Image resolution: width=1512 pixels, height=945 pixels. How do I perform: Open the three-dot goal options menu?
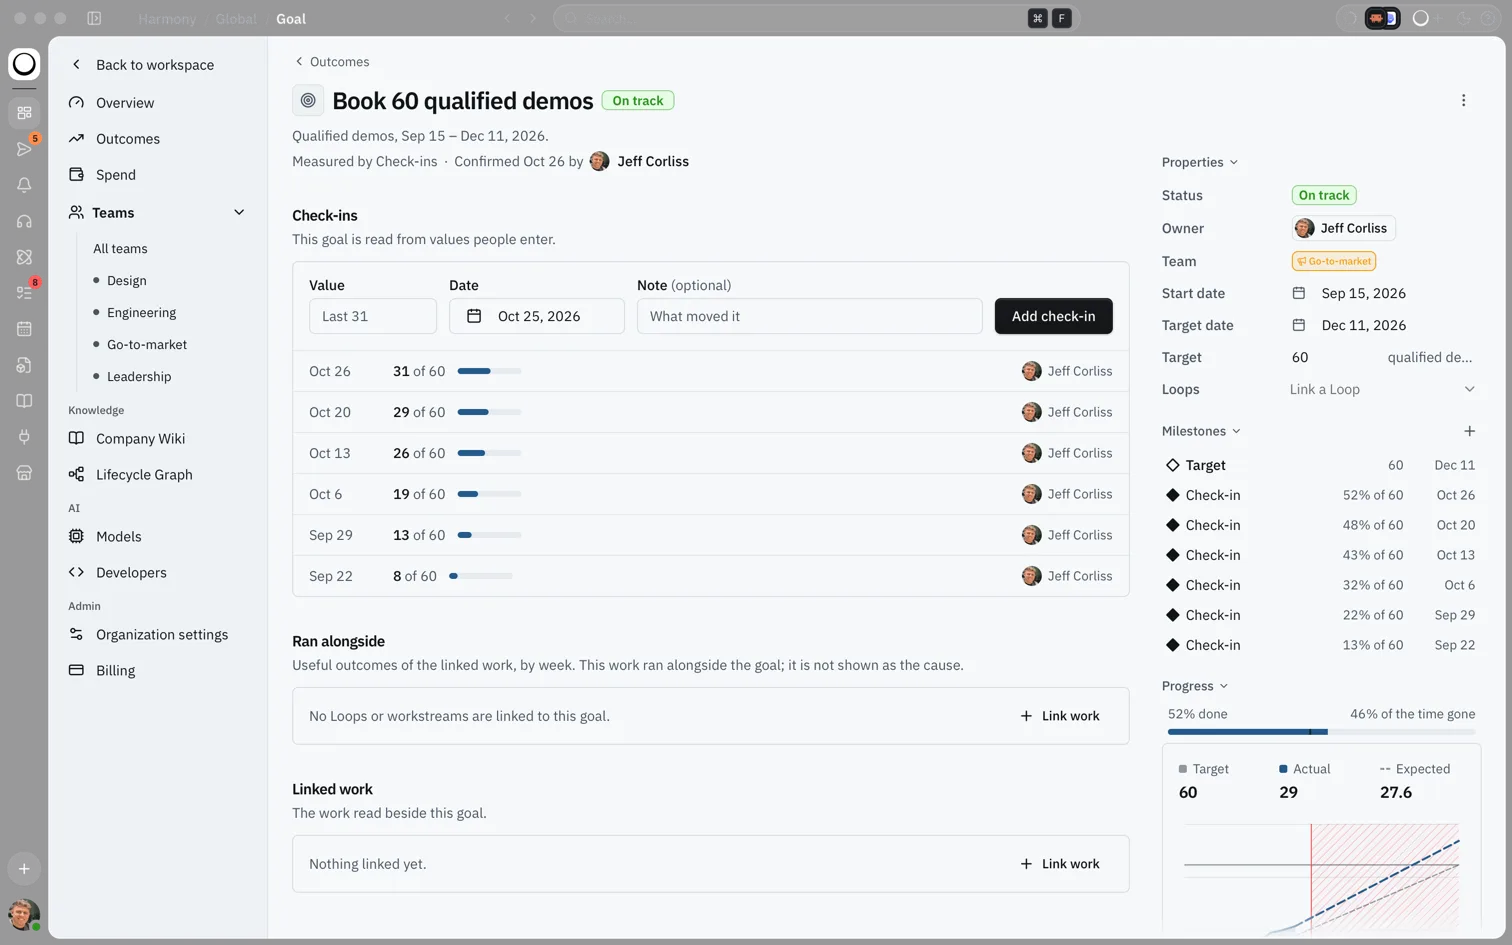click(1463, 100)
